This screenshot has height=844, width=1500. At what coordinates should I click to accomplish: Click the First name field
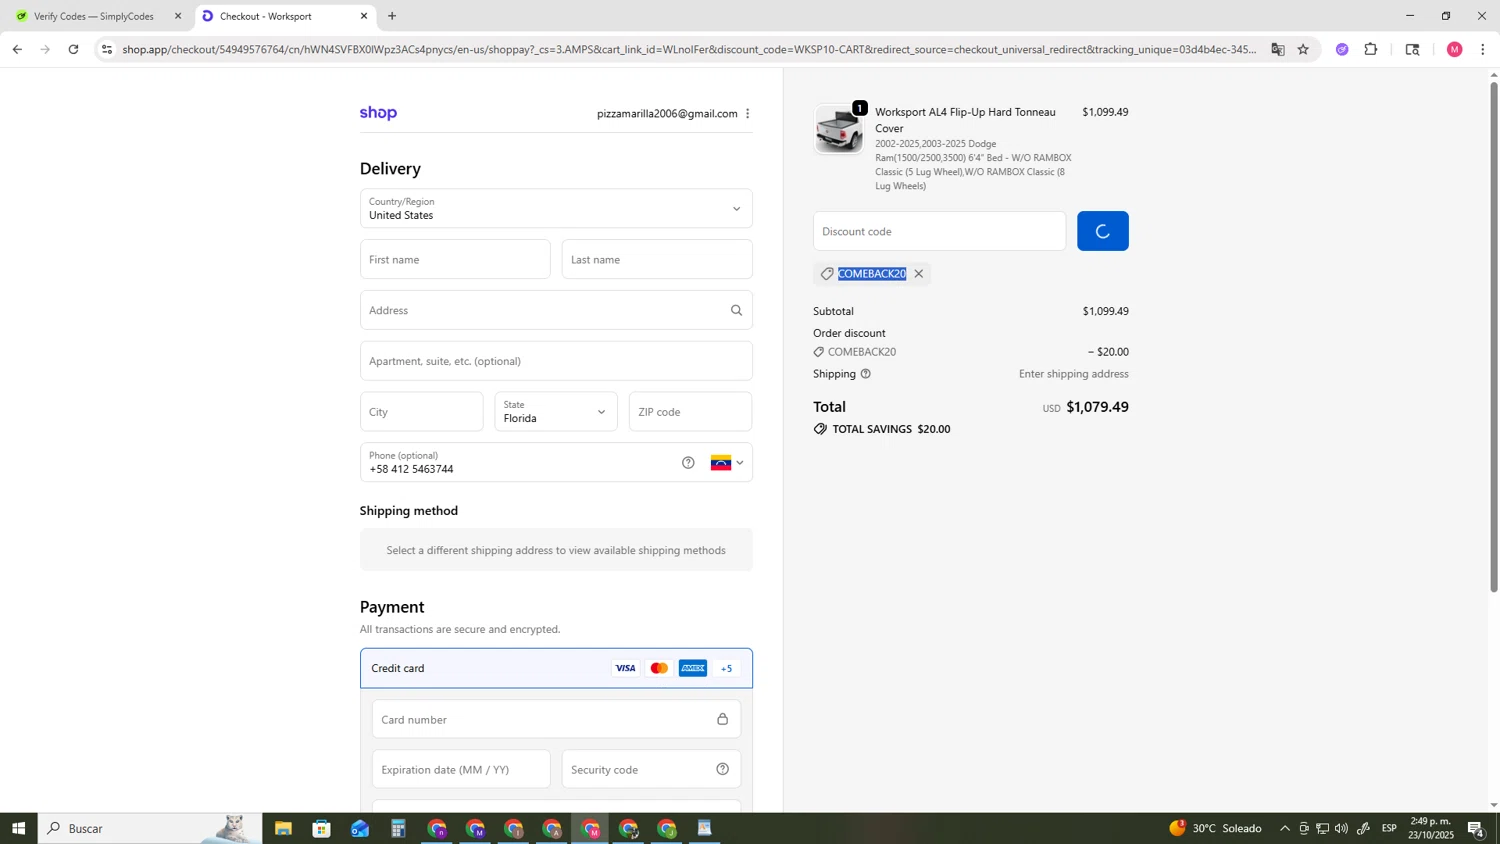tap(455, 260)
